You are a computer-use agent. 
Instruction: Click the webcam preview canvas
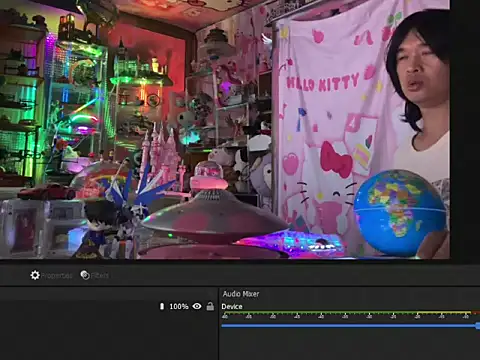click(x=225, y=129)
